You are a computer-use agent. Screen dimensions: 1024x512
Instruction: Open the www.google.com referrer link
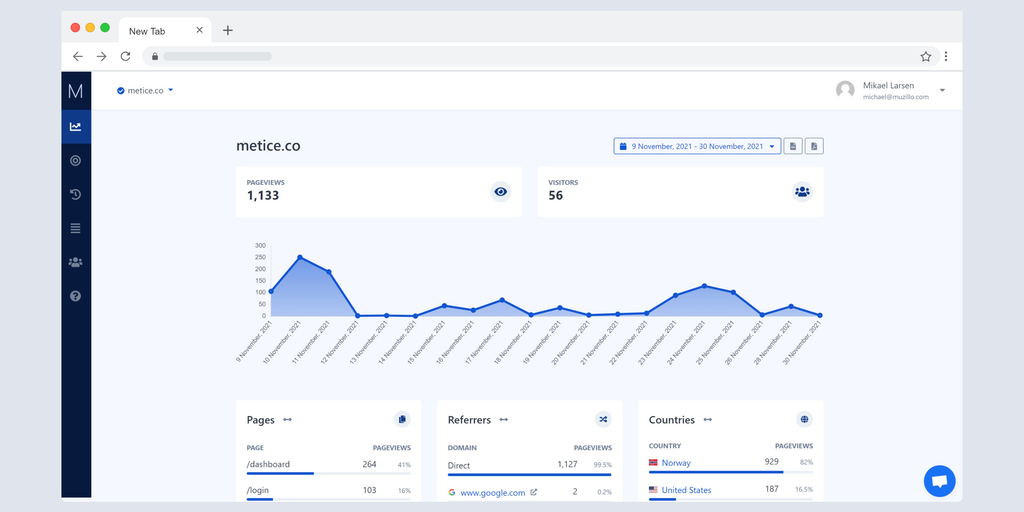click(492, 493)
